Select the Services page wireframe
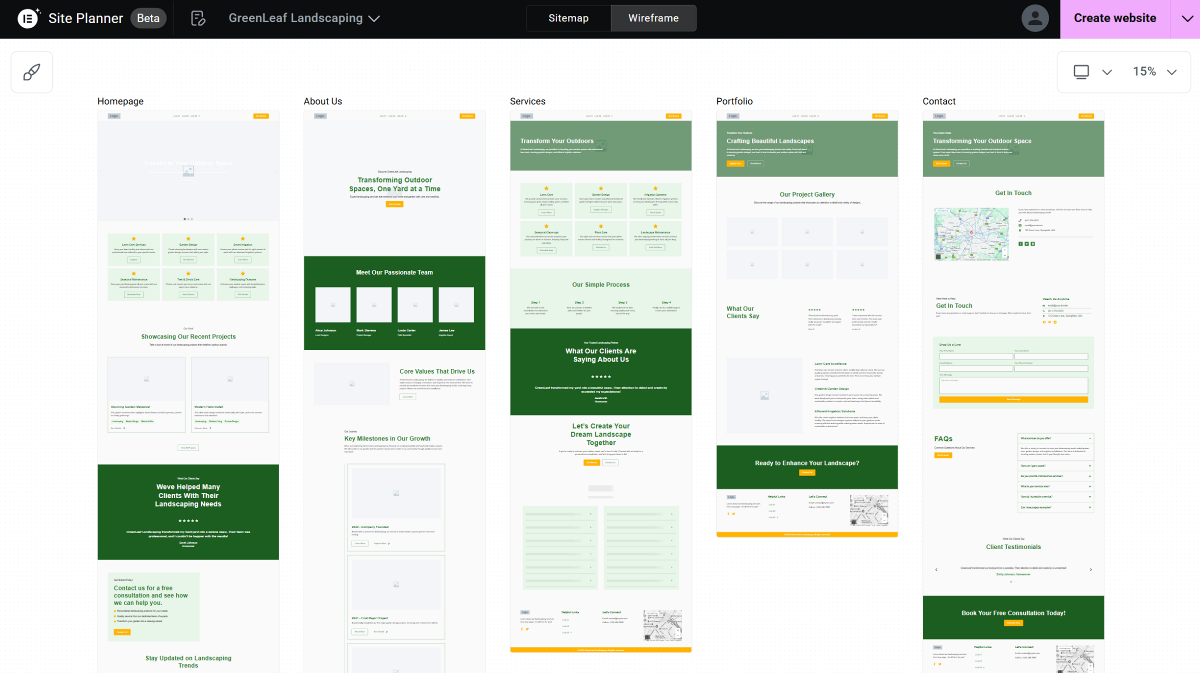This screenshot has width=1200, height=673. coord(600,380)
